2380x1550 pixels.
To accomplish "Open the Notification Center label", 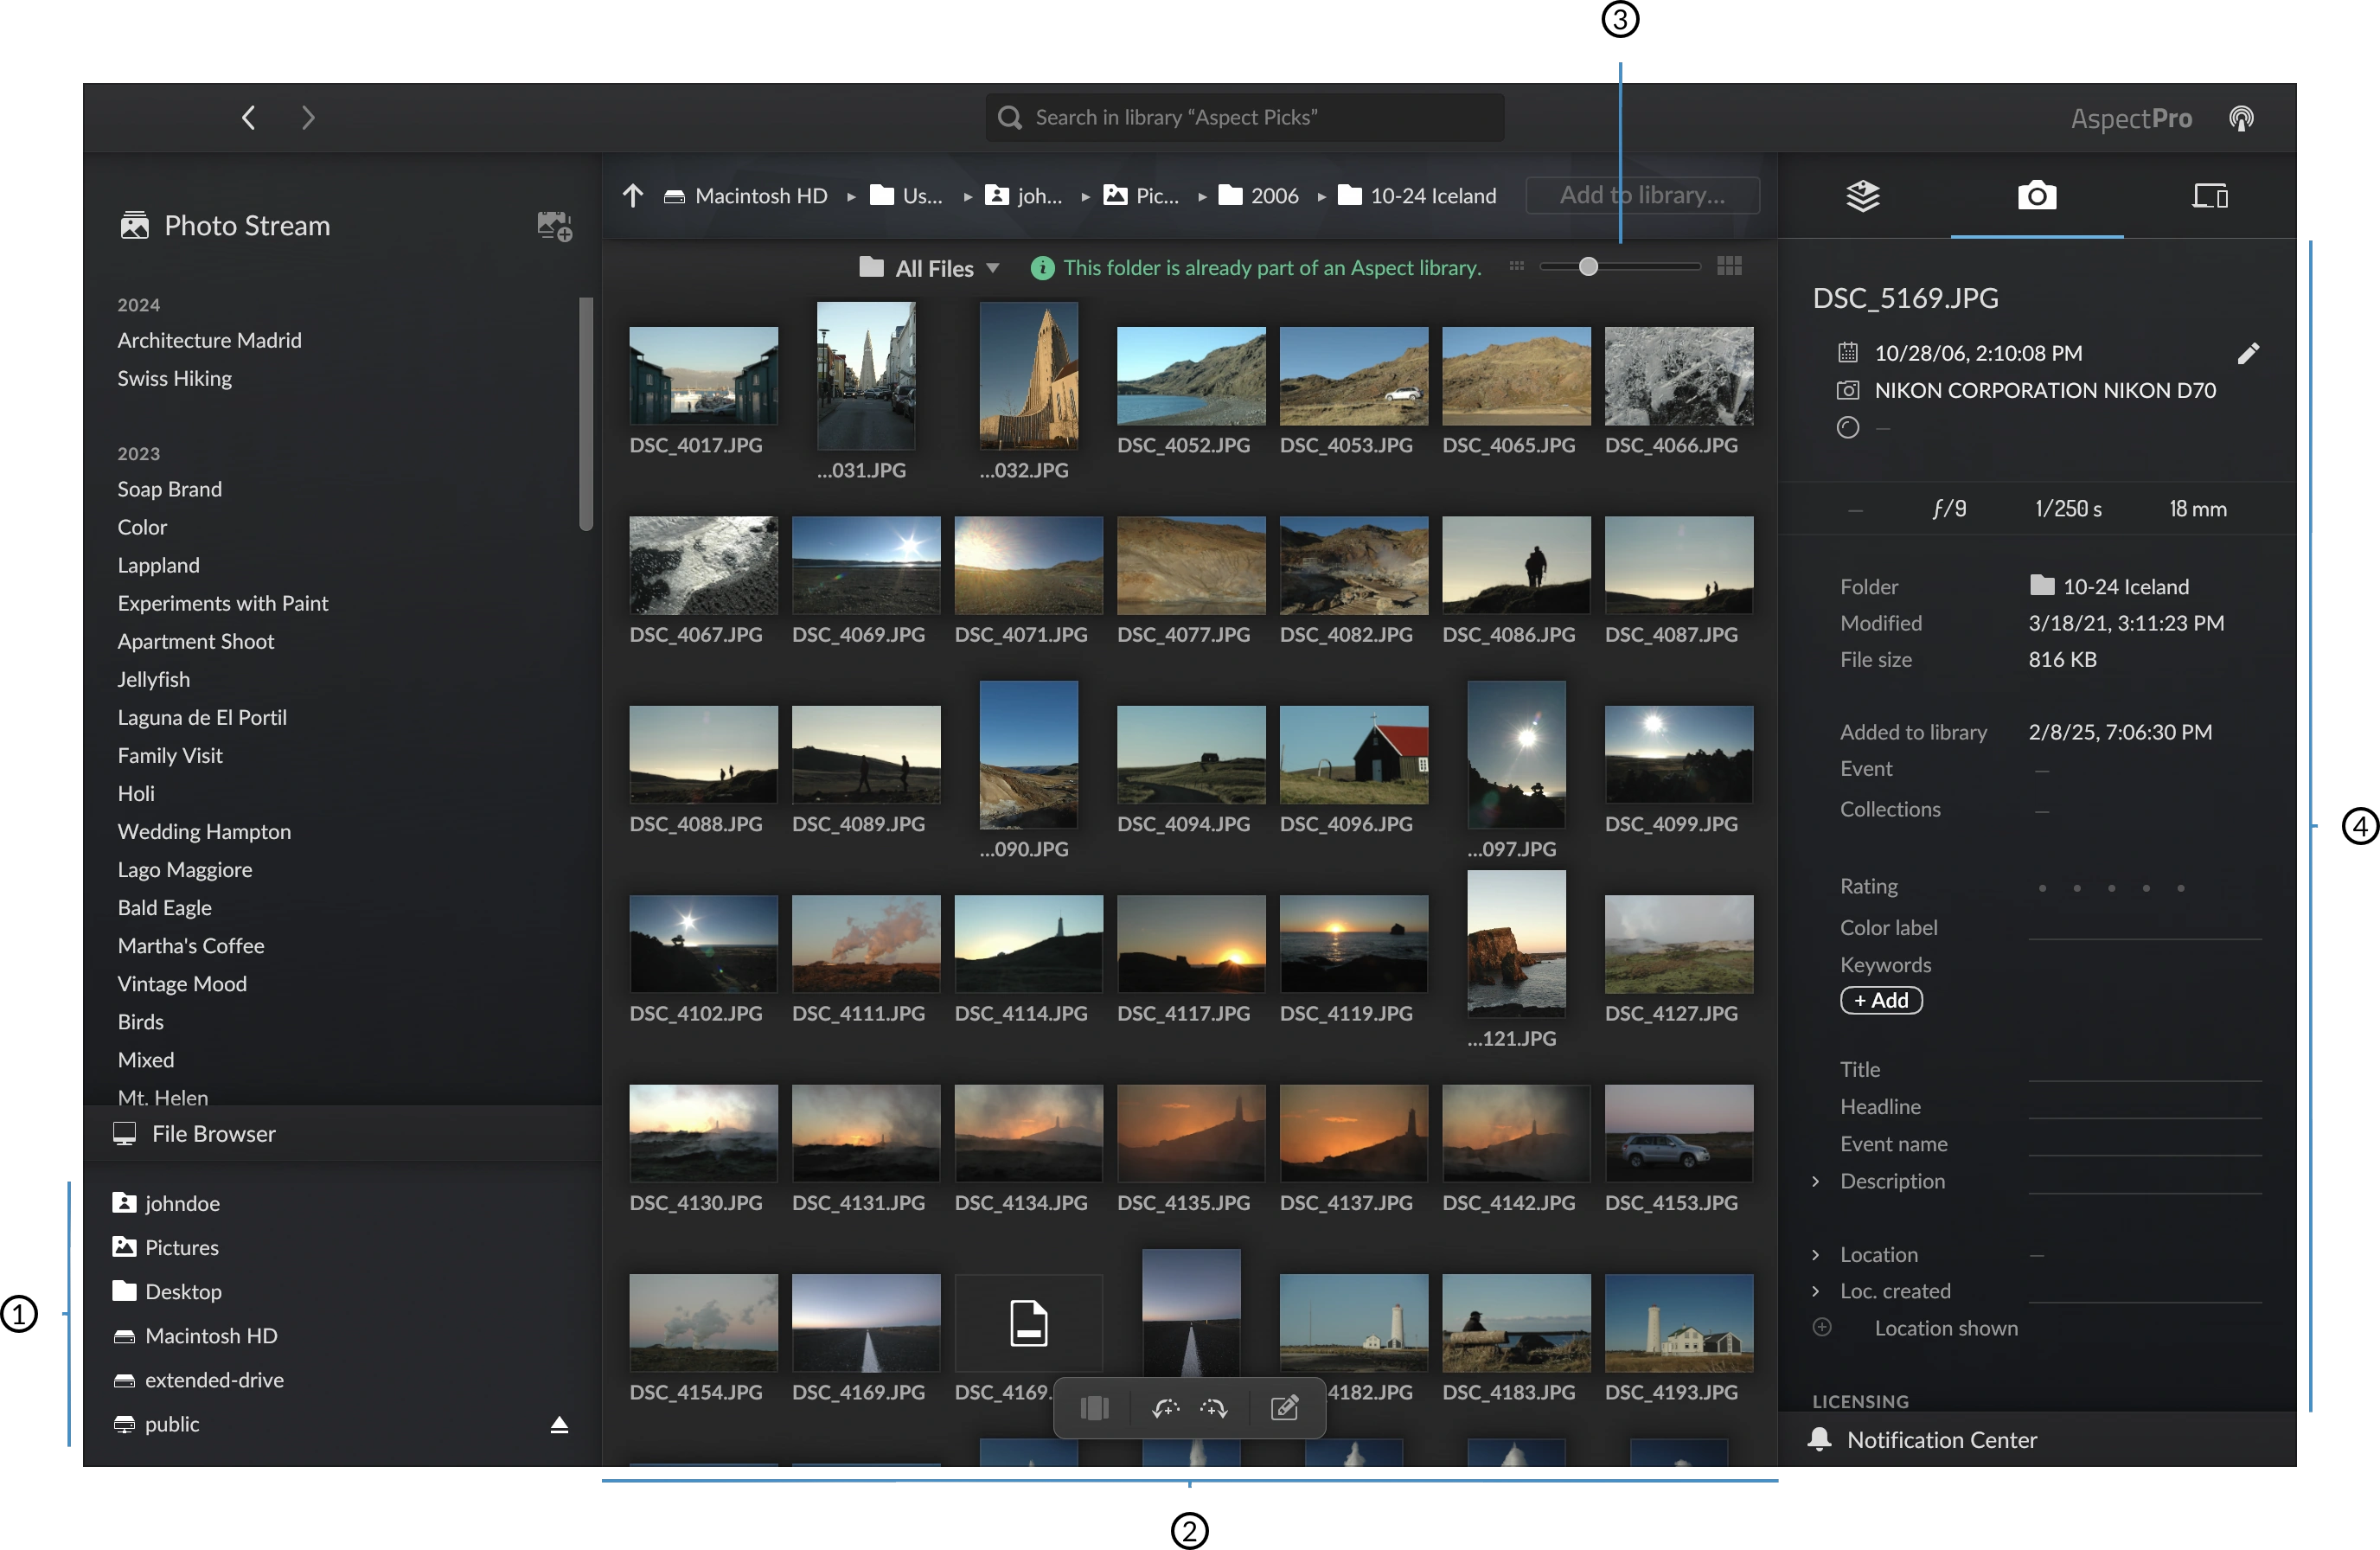I will [1941, 1439].
